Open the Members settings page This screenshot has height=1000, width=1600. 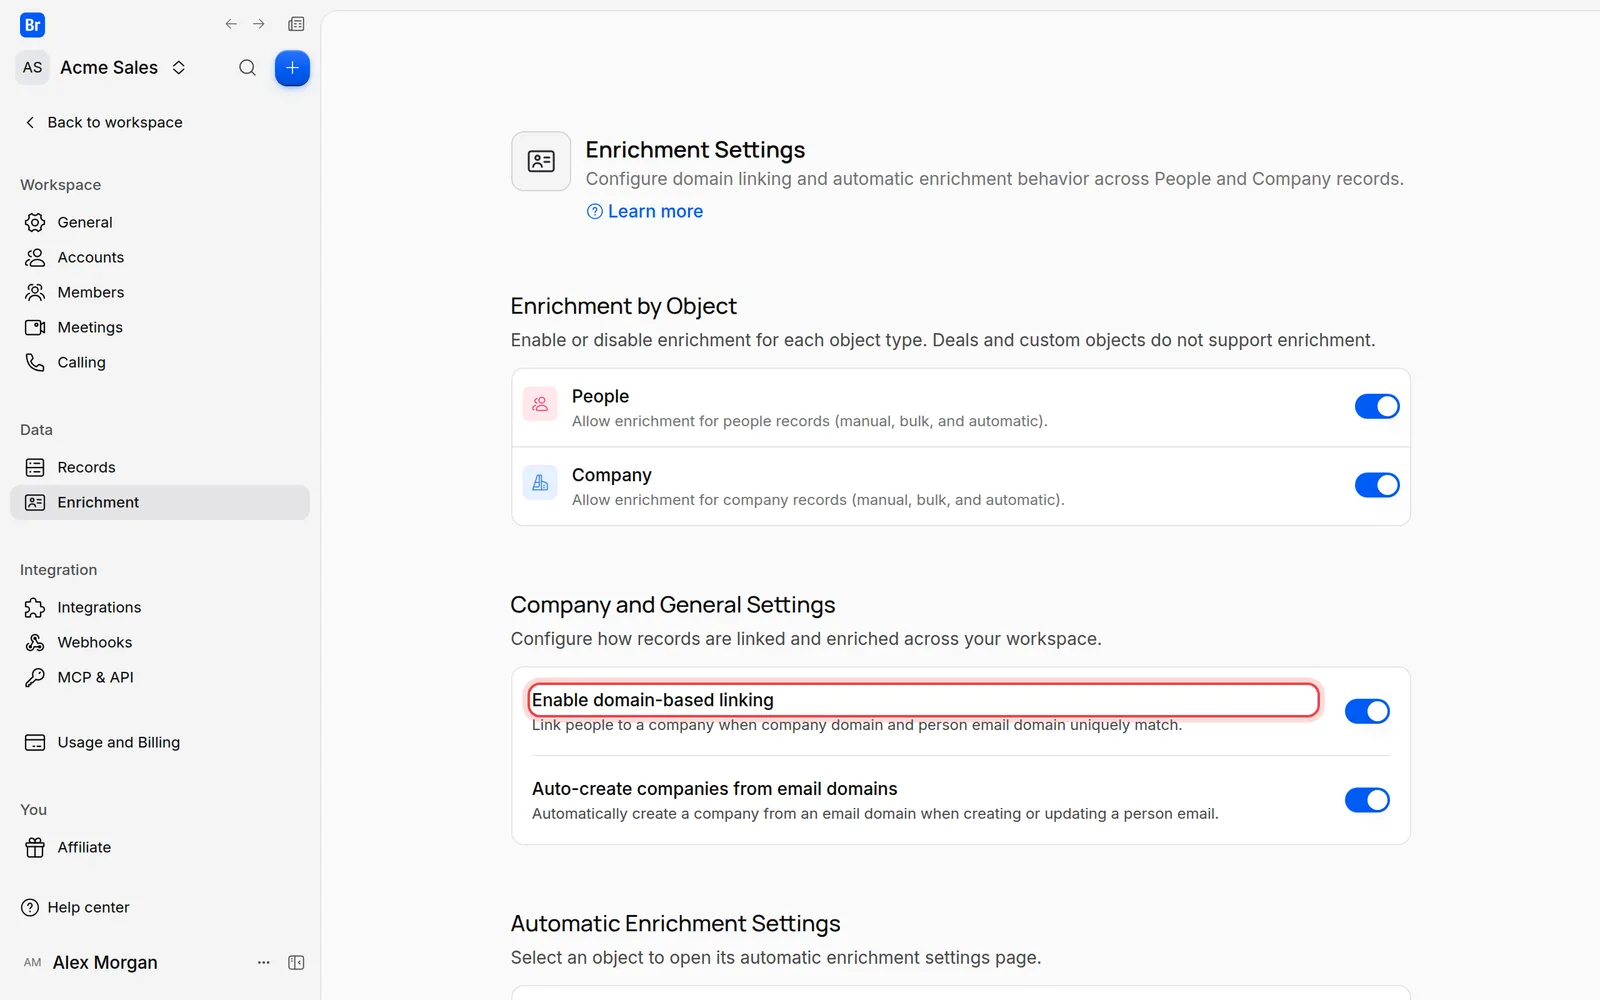pos(160,292)
